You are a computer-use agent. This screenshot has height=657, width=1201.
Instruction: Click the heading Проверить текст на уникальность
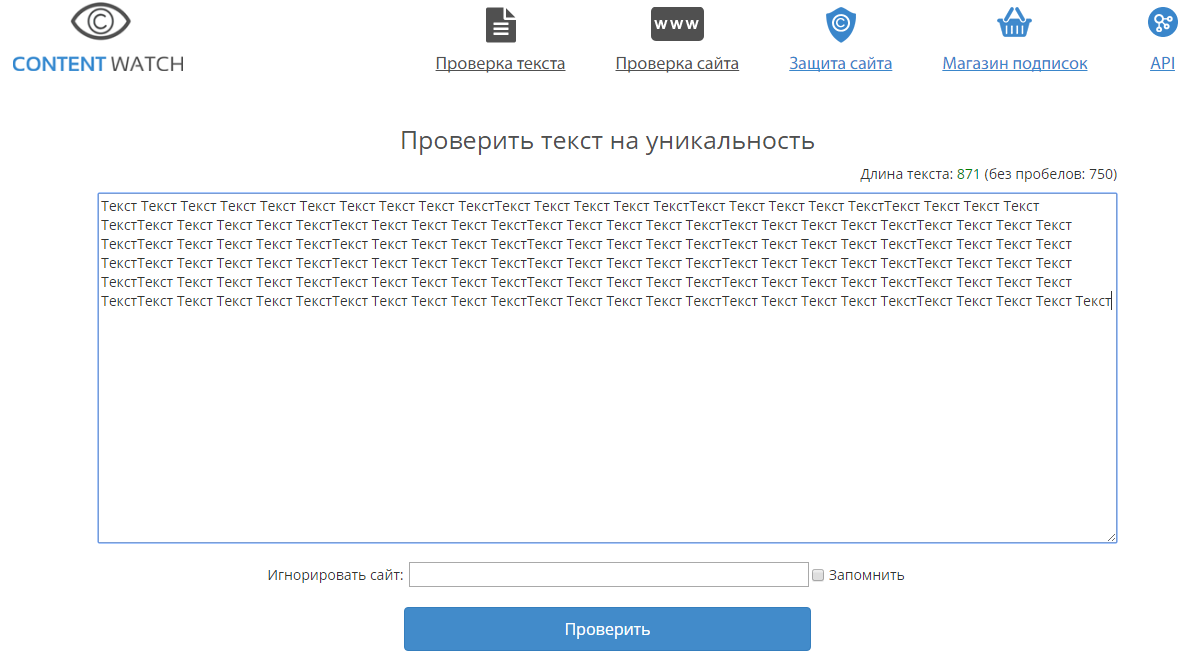[607, 140]
